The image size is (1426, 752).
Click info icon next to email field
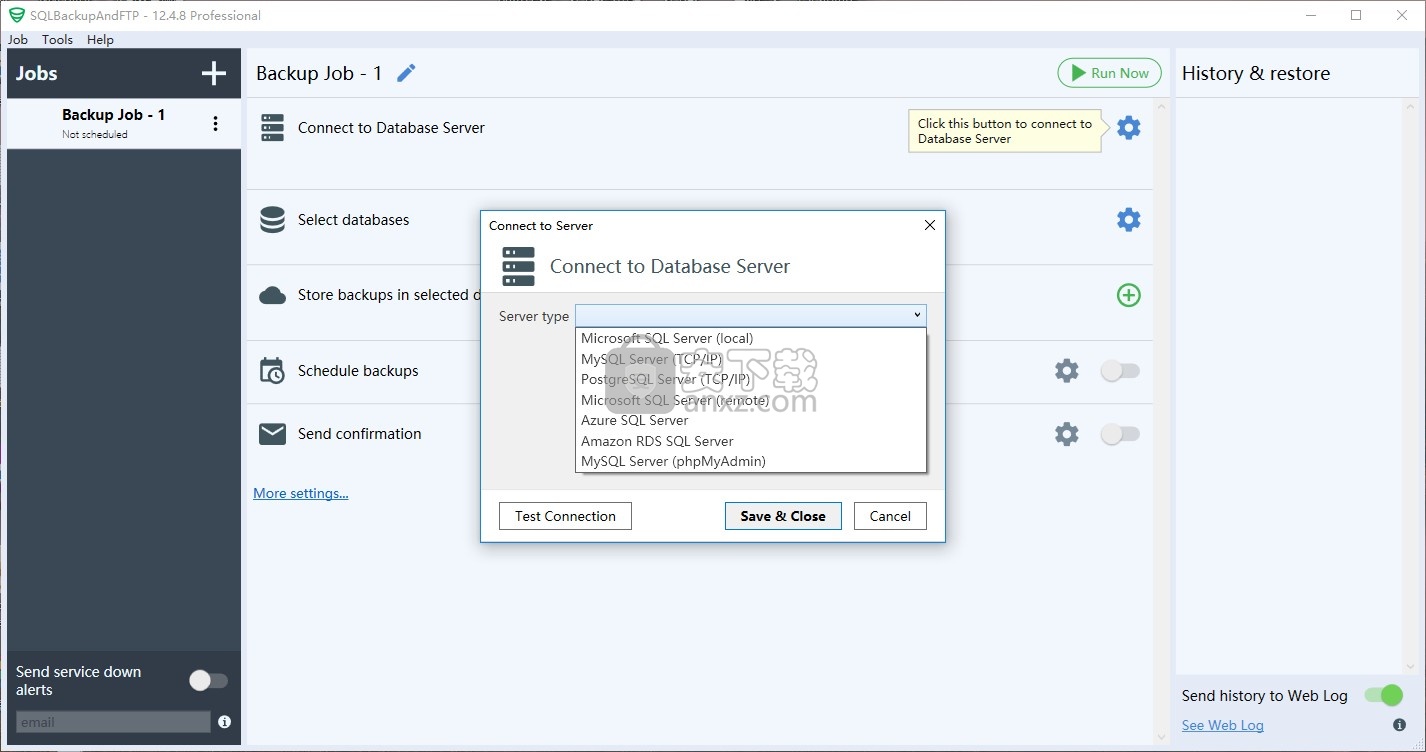[224, 722]
